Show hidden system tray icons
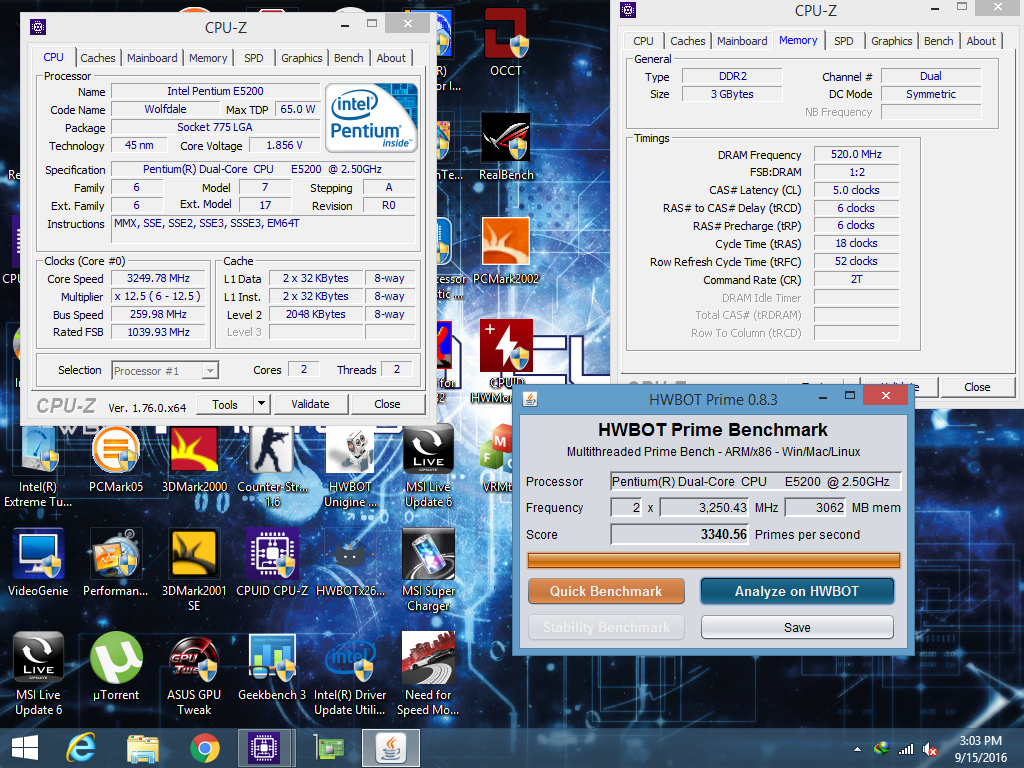The width and height of the screenshot is (1024, 768). pyautogui.click(x=857, y=750)
